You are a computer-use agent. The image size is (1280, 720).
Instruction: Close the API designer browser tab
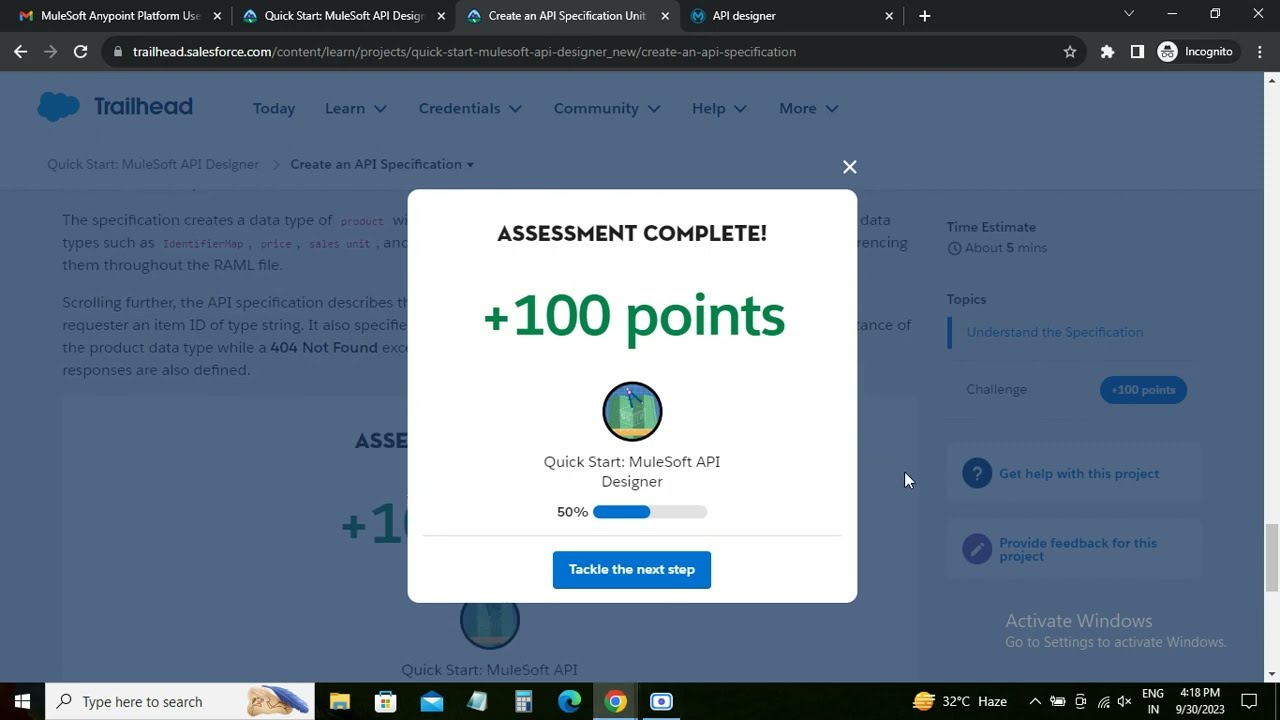pyautogui.click(x=889, y=16)
